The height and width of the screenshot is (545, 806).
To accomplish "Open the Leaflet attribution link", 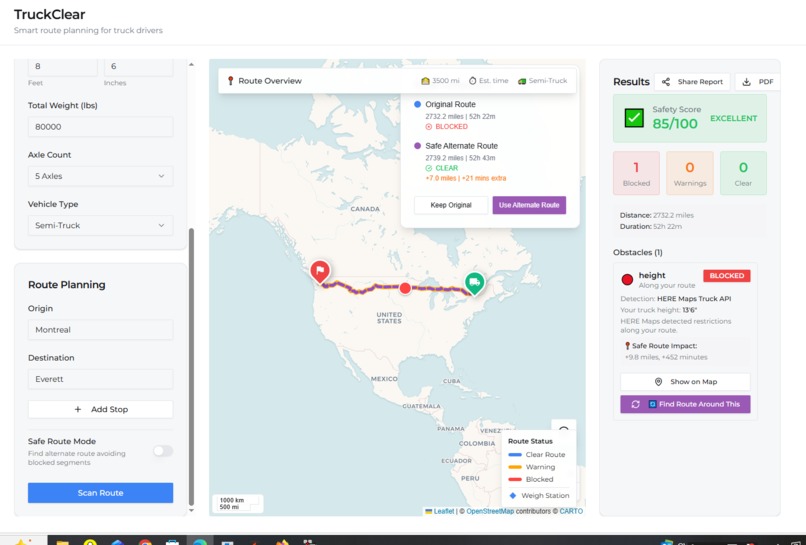I will (x=444, y=511).
